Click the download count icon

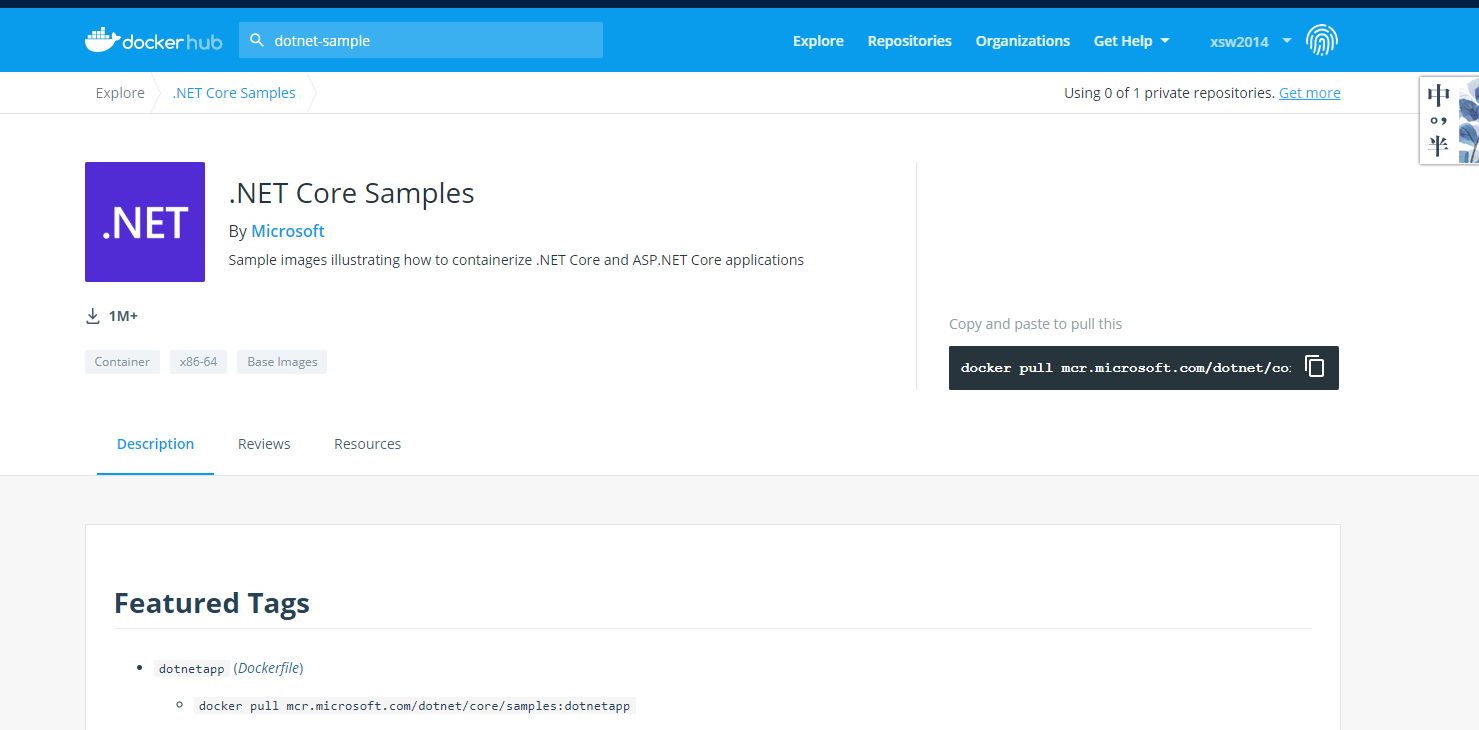93,316
